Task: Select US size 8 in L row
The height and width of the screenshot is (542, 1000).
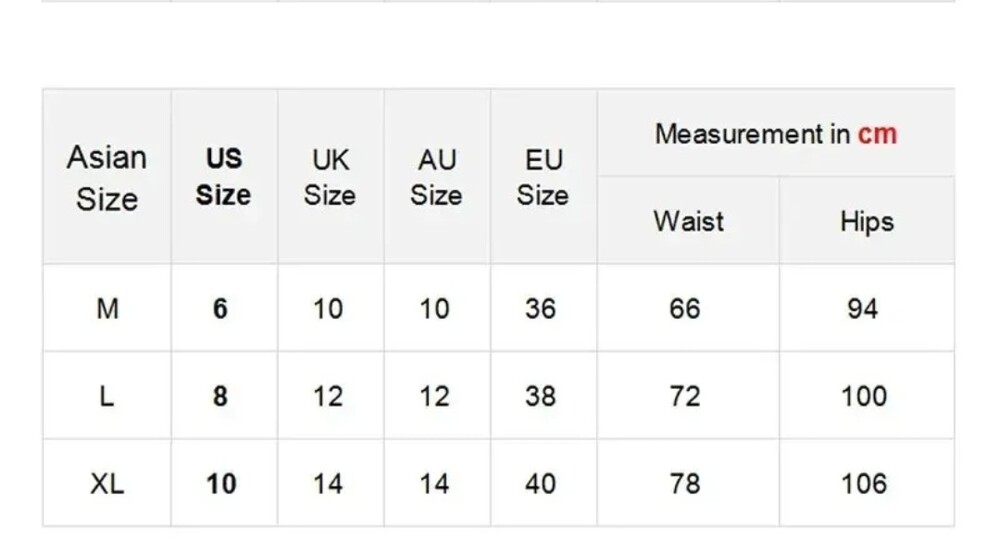Action: [221, 396]
